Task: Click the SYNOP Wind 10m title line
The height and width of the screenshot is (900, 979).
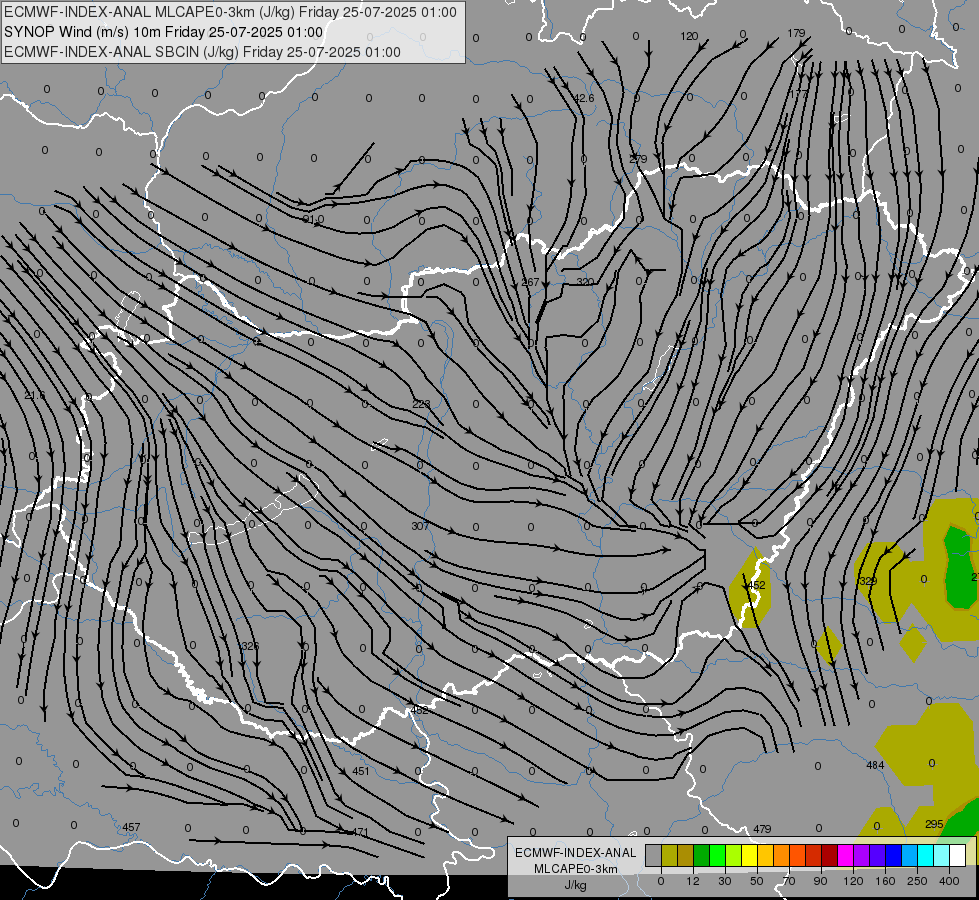Action: coord(164,32)
